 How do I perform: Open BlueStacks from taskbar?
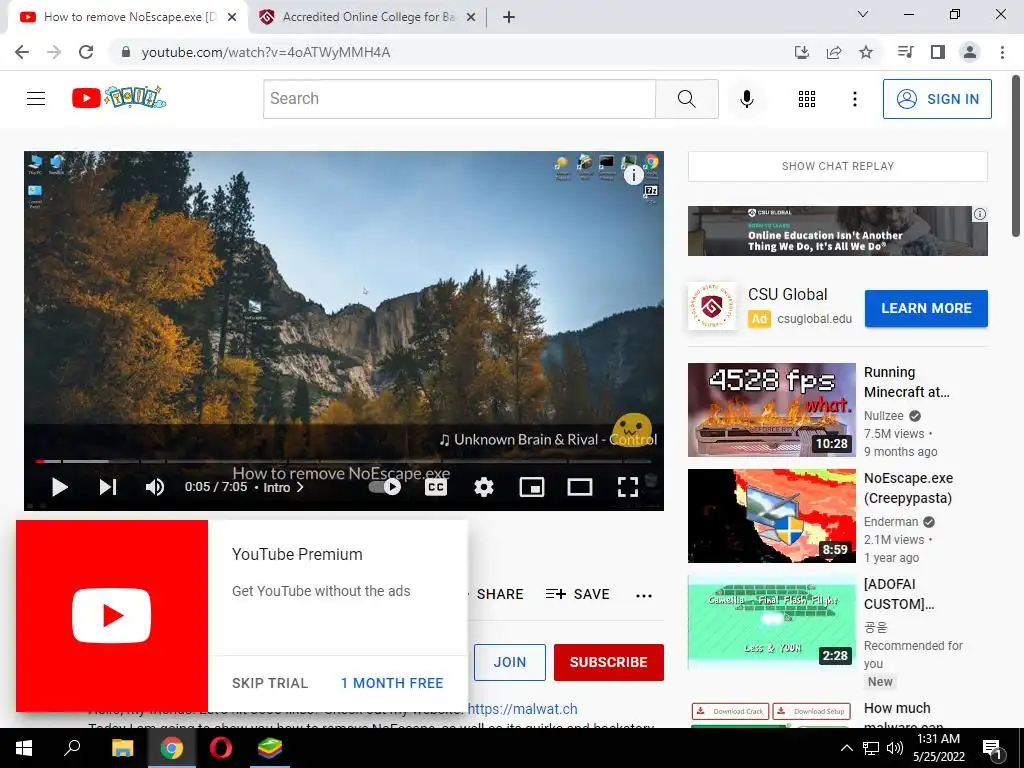(x=269, y=748)
